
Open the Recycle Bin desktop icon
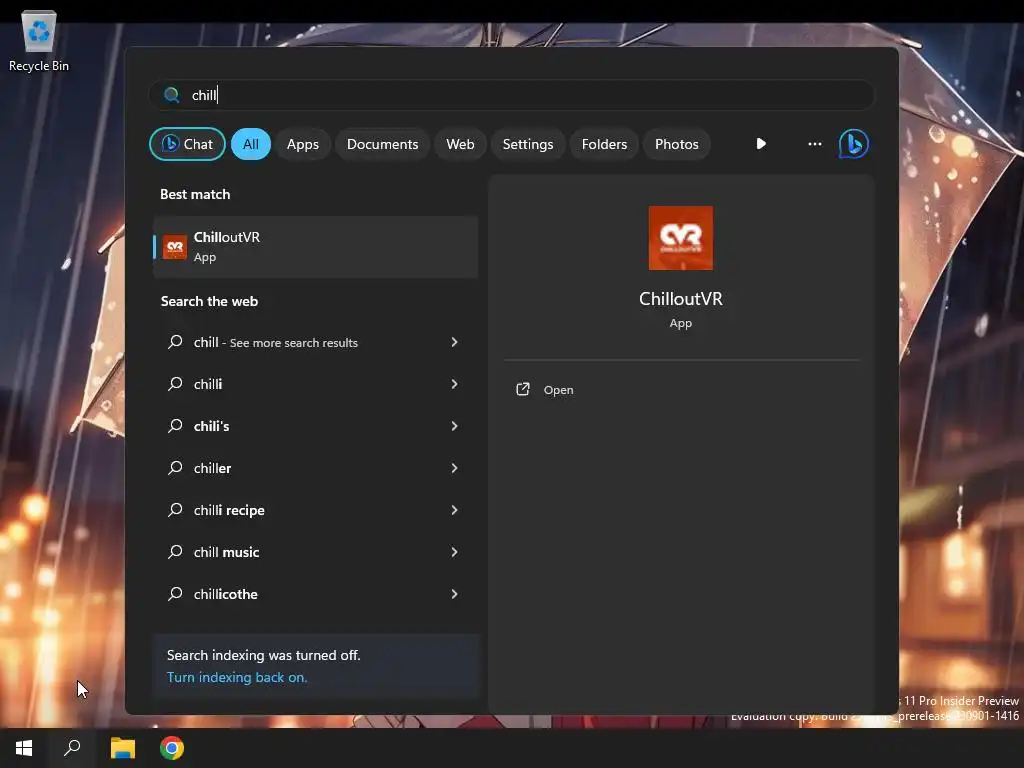click(x=39, y=41)
